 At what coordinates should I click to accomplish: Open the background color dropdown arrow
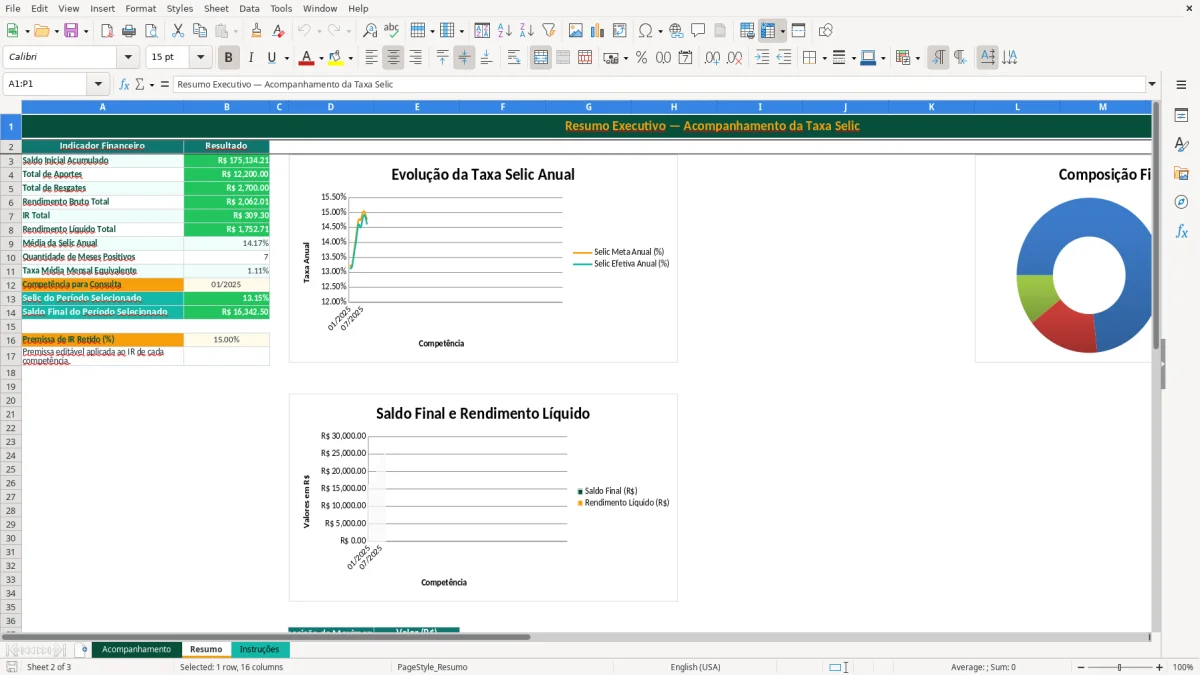(350, 58)
